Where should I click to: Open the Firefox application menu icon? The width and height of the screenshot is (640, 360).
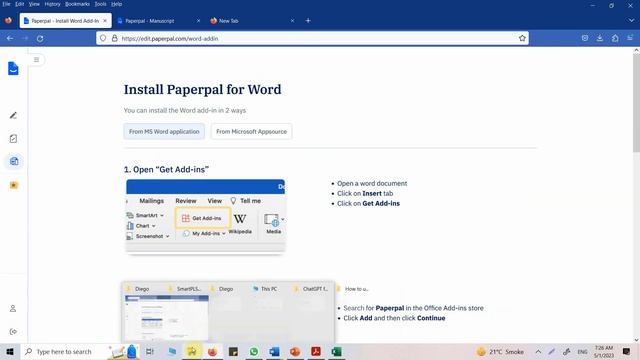click(630, 38)
